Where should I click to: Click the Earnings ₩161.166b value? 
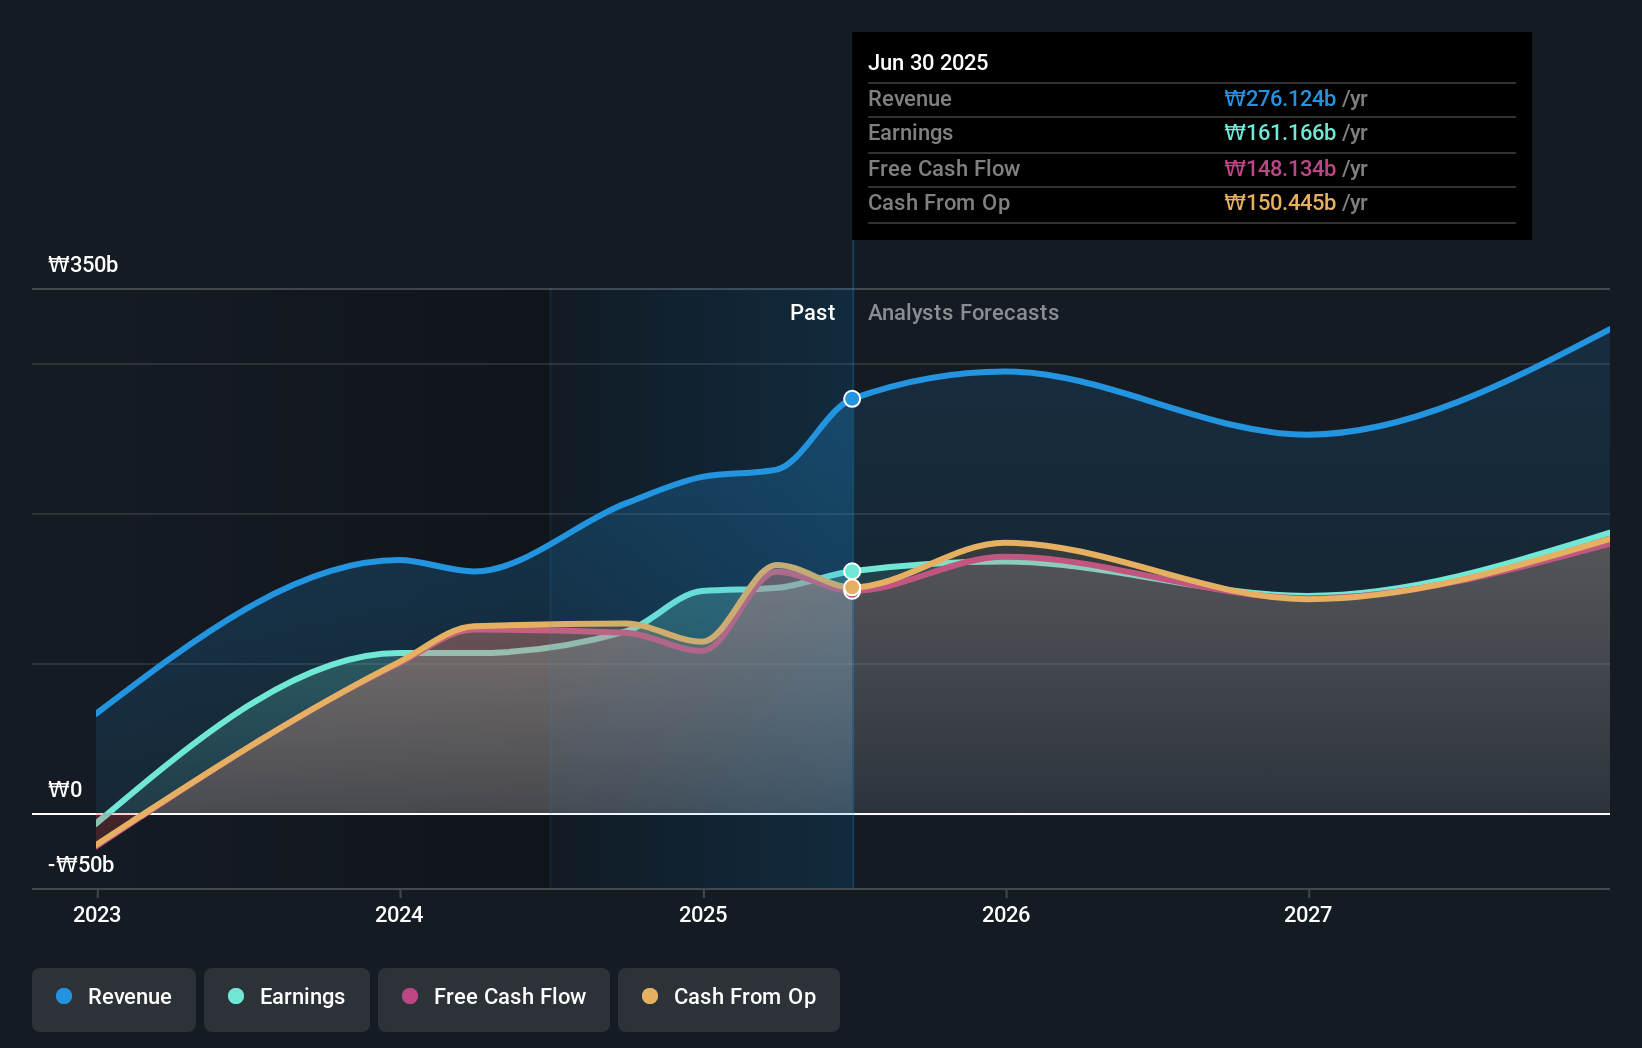(x=1281, y=133)
